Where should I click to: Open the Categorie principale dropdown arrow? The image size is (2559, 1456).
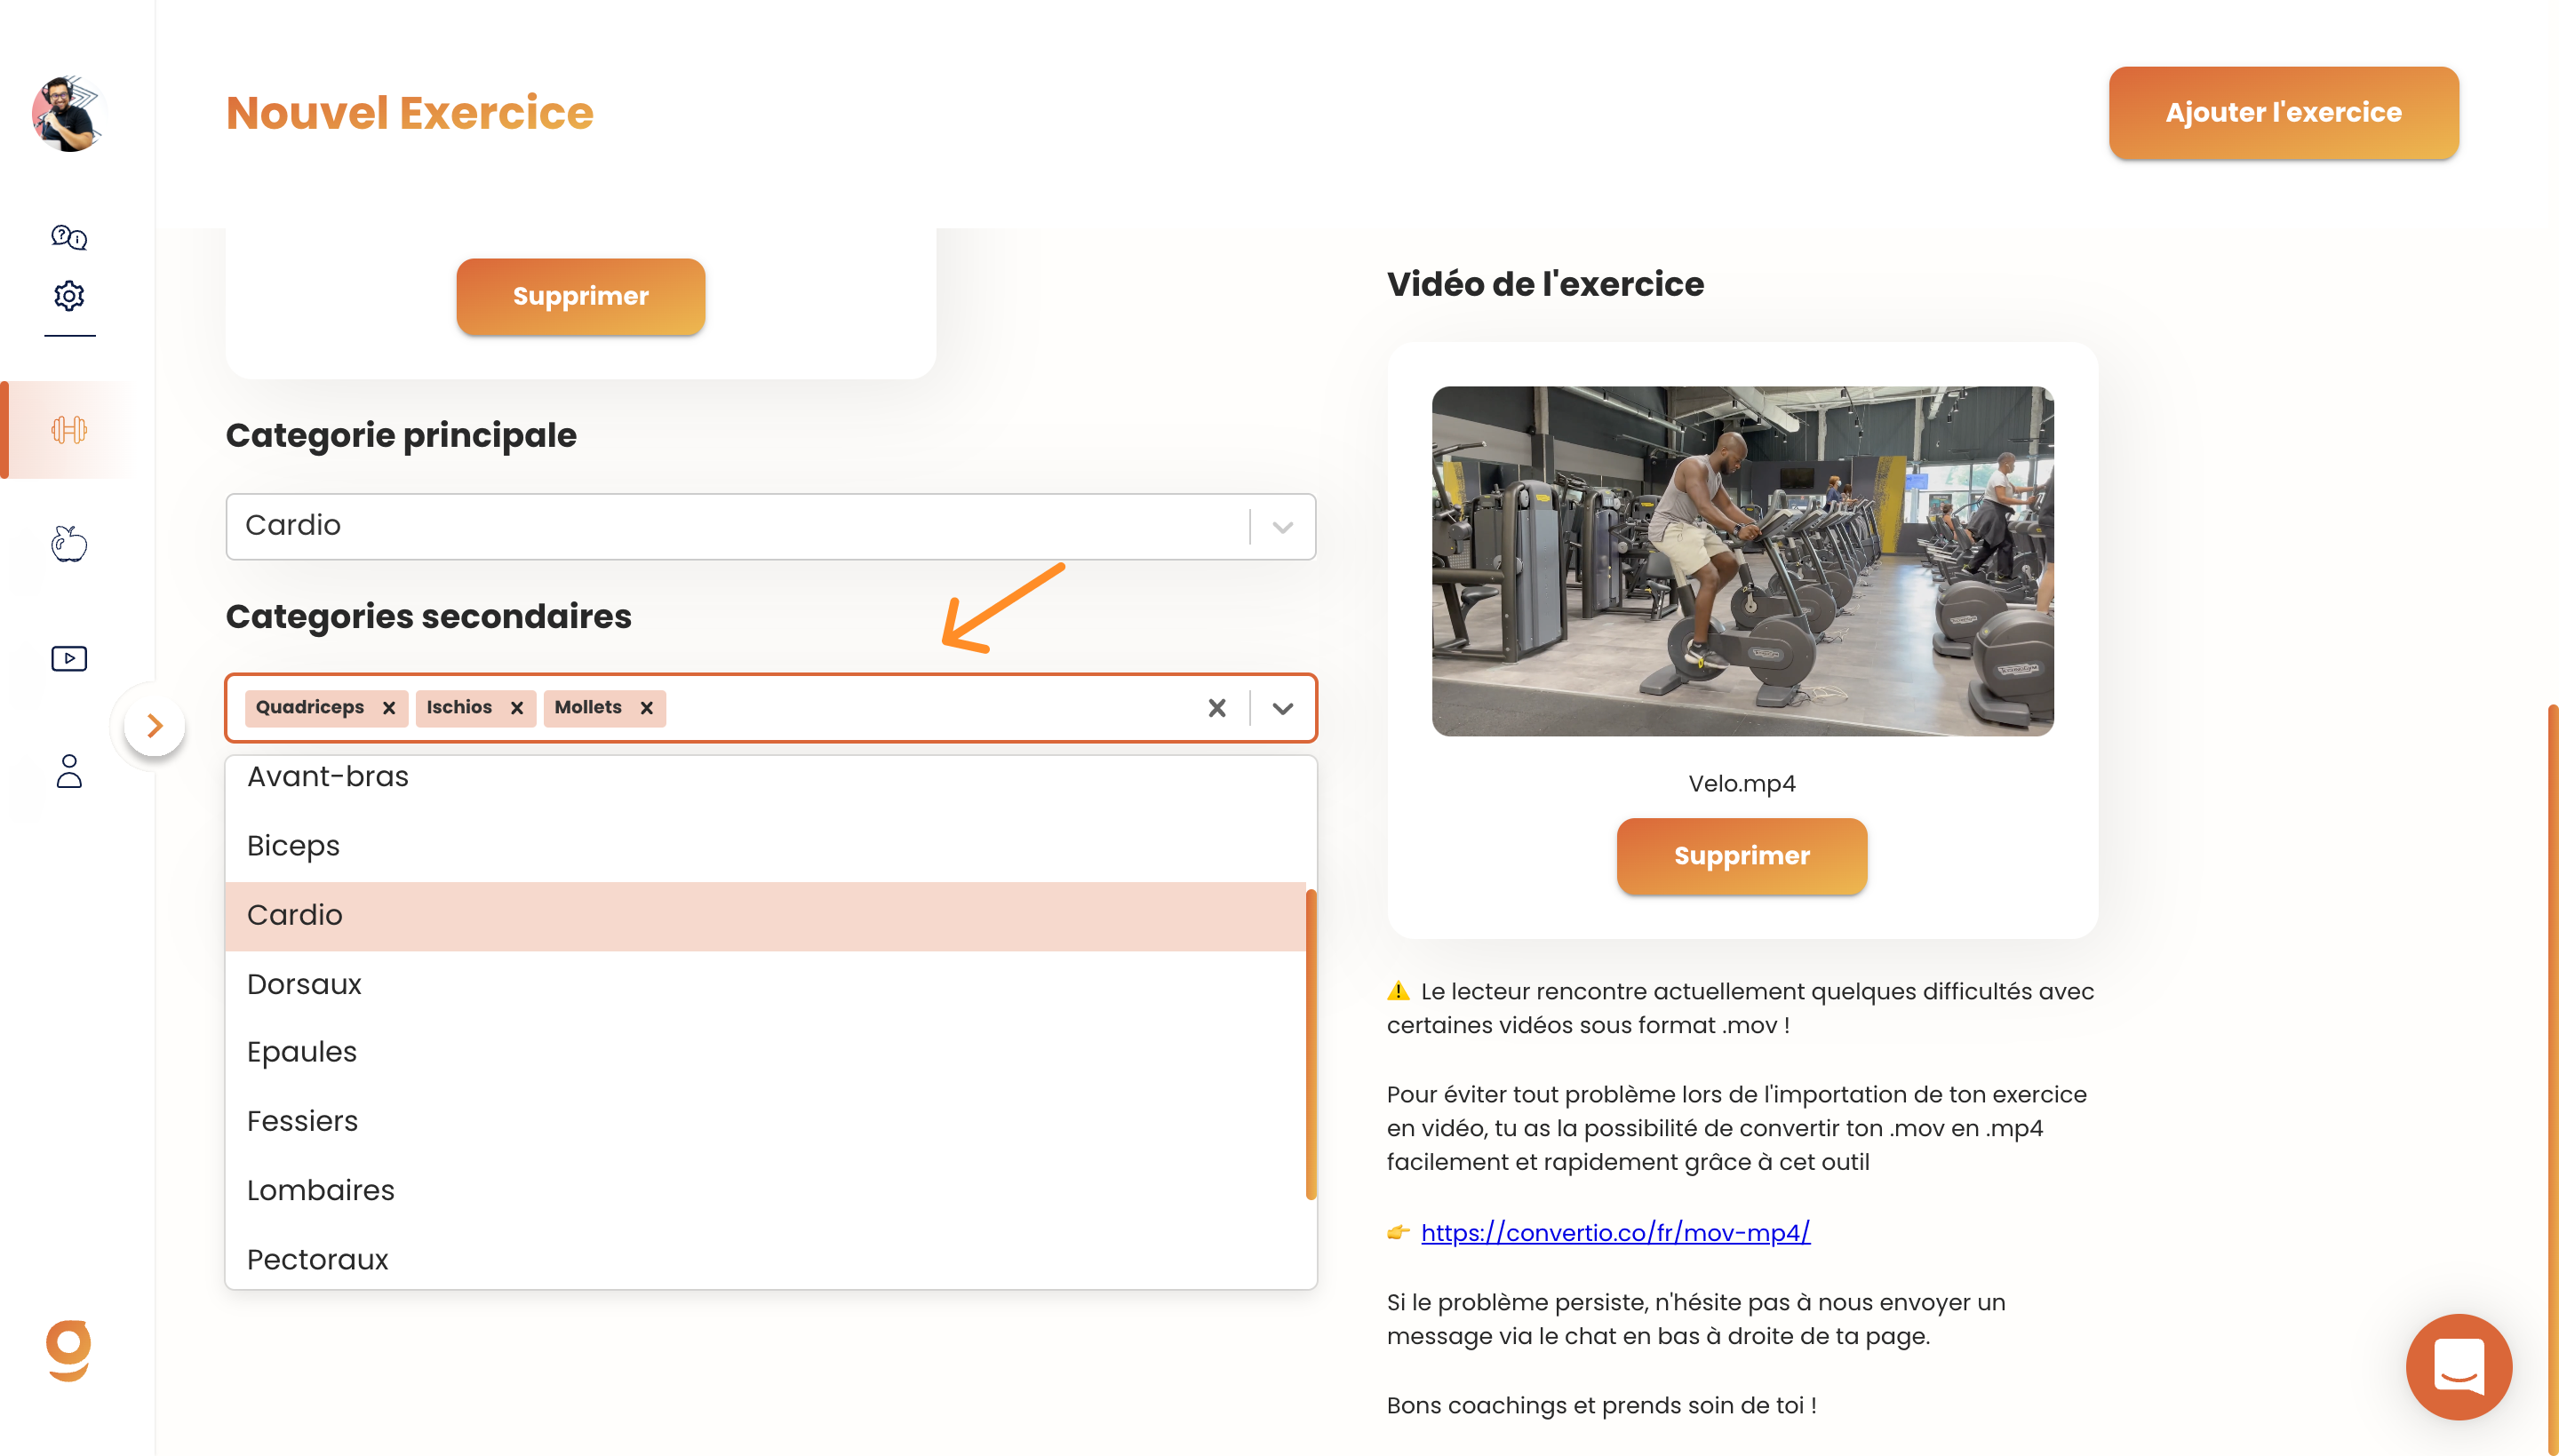pyautogui.click(x=1283, y=527)
